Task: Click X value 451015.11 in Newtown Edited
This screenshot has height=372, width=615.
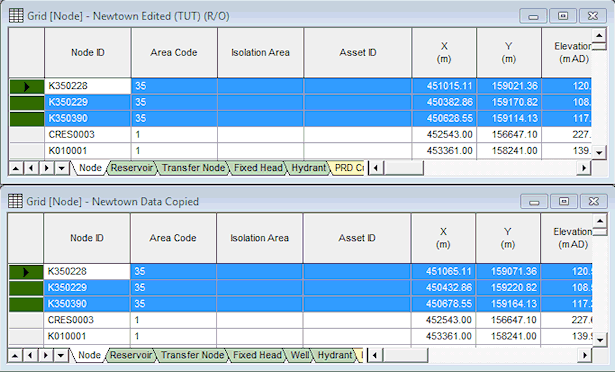Action: (444, 86)
